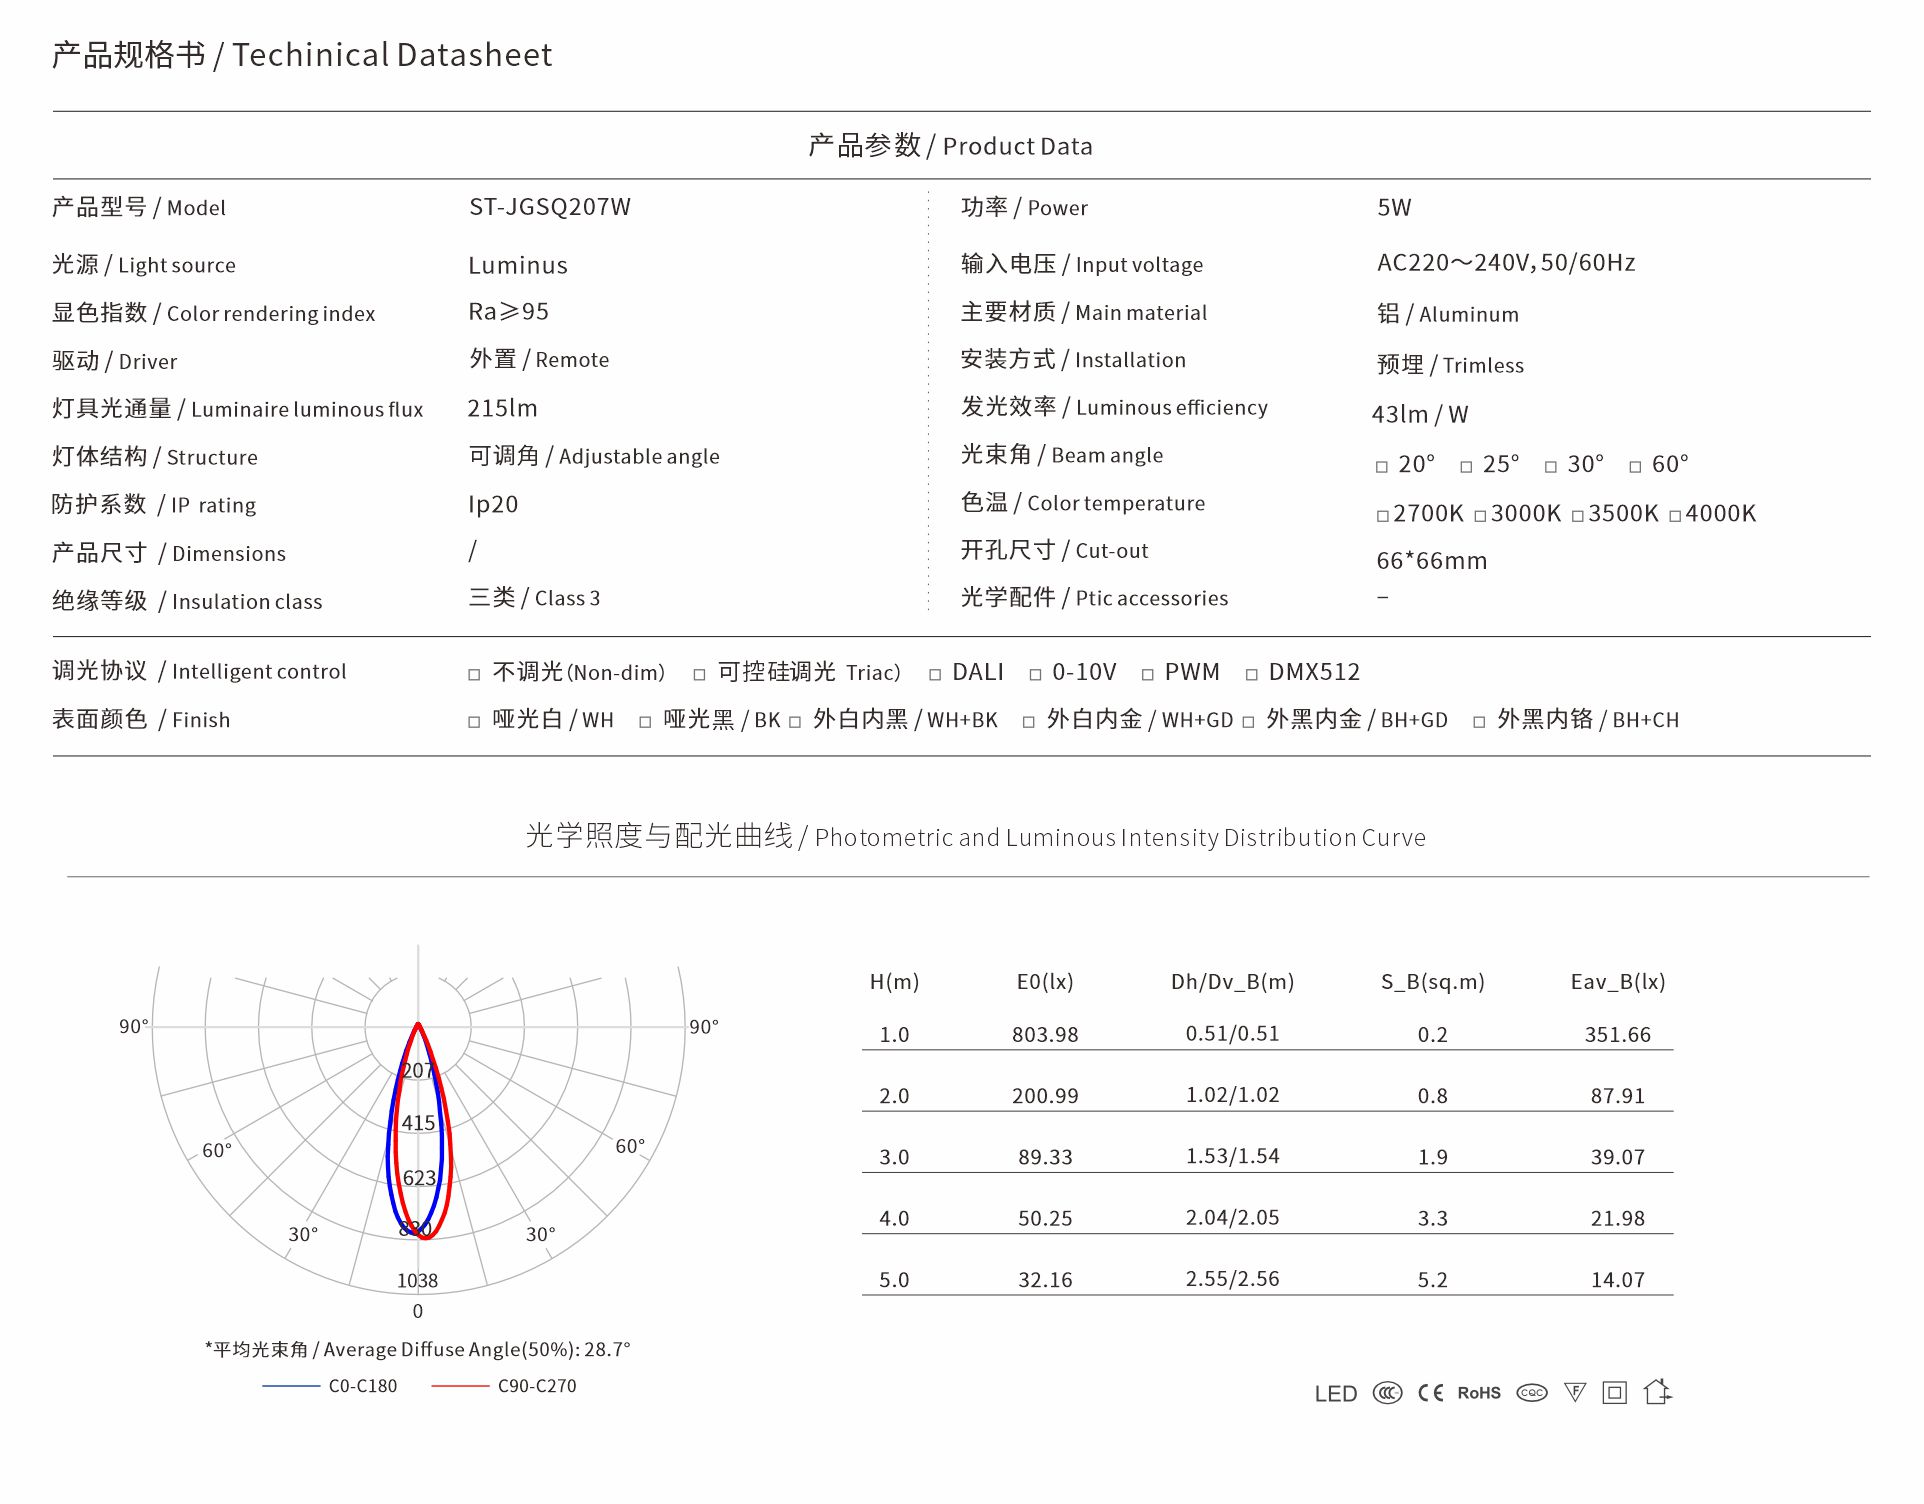Image resolution: width=1924 pixels, height=1504 pixels.
Task: Click the Product Data section heading
Action: pyautogui.click(x=950, y=146)
